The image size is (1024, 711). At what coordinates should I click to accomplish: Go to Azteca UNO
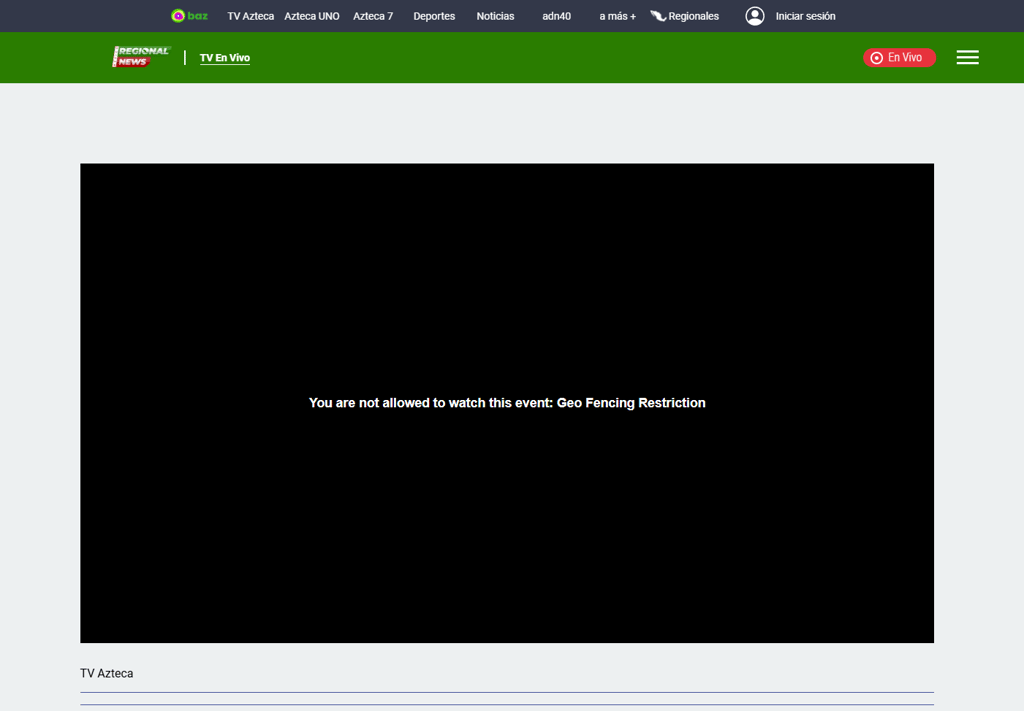312,16
